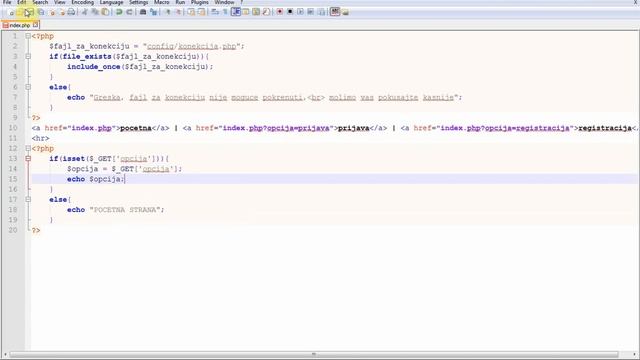The height and width of the screenshot is (360, 640).
Task: Click the horizontal scrollbar right arrow
Action: pos(635,354)
